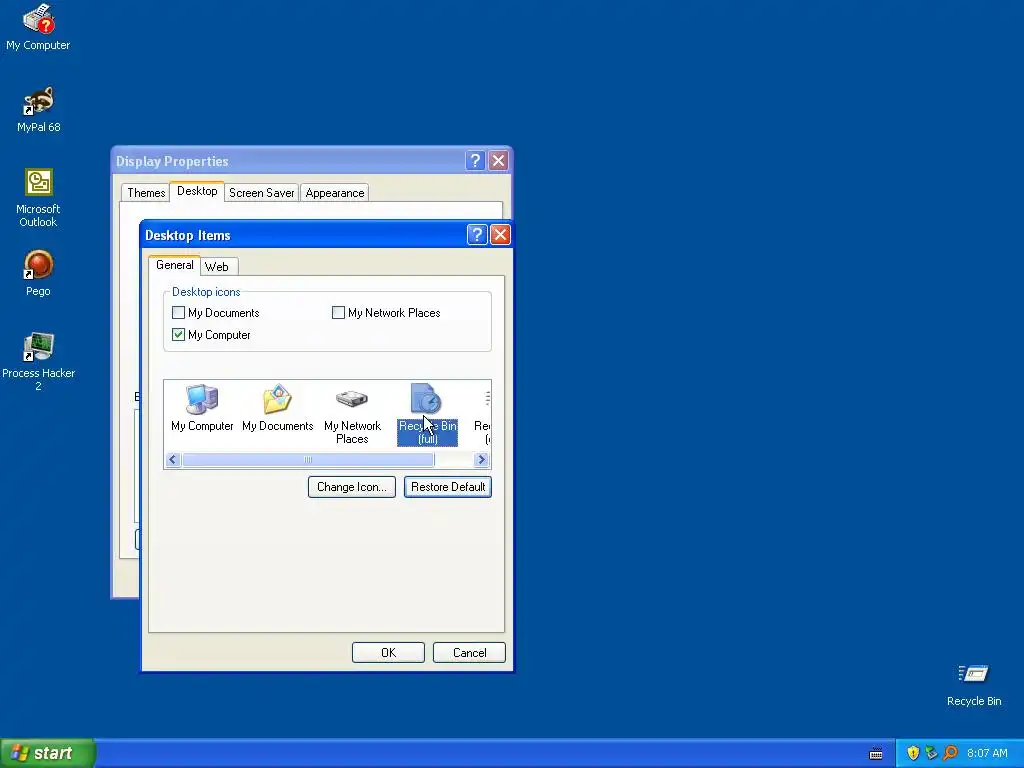The height and width of the screenshot is (768, 1024).
Task: Close the Display Properties window
Action: tap(498, 161)
